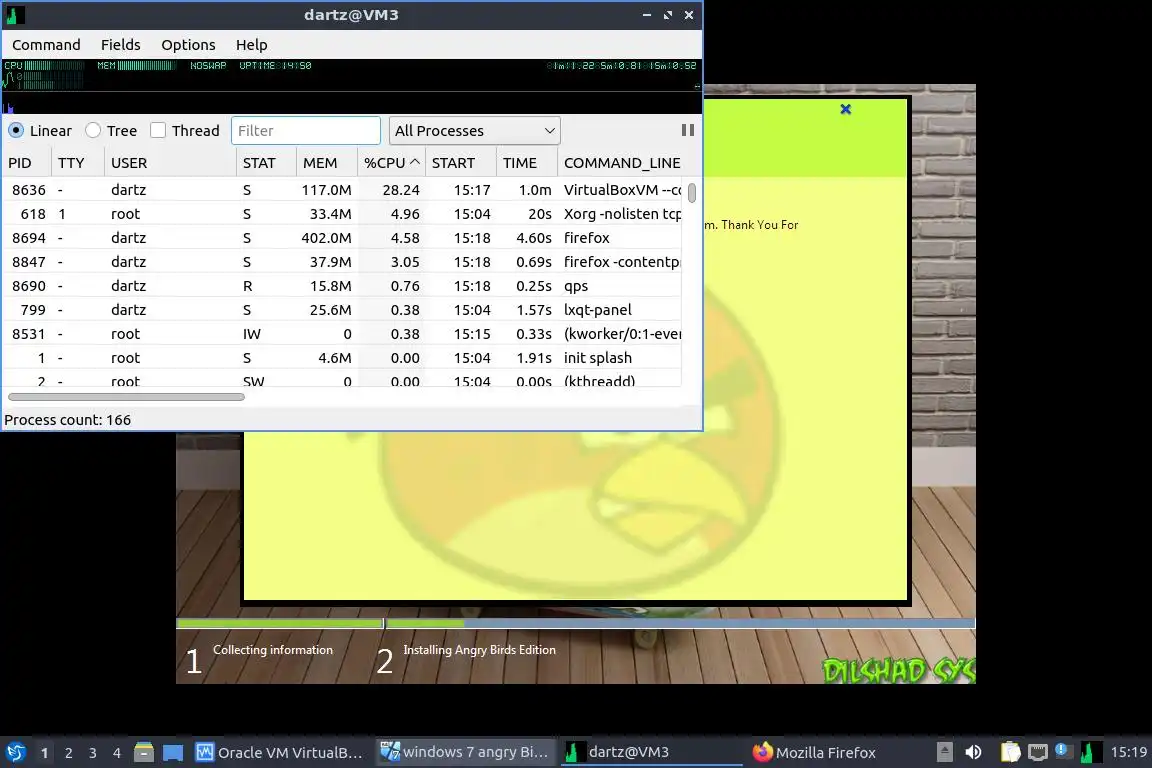Select the firefox -contentproc process row

point(342,262)
